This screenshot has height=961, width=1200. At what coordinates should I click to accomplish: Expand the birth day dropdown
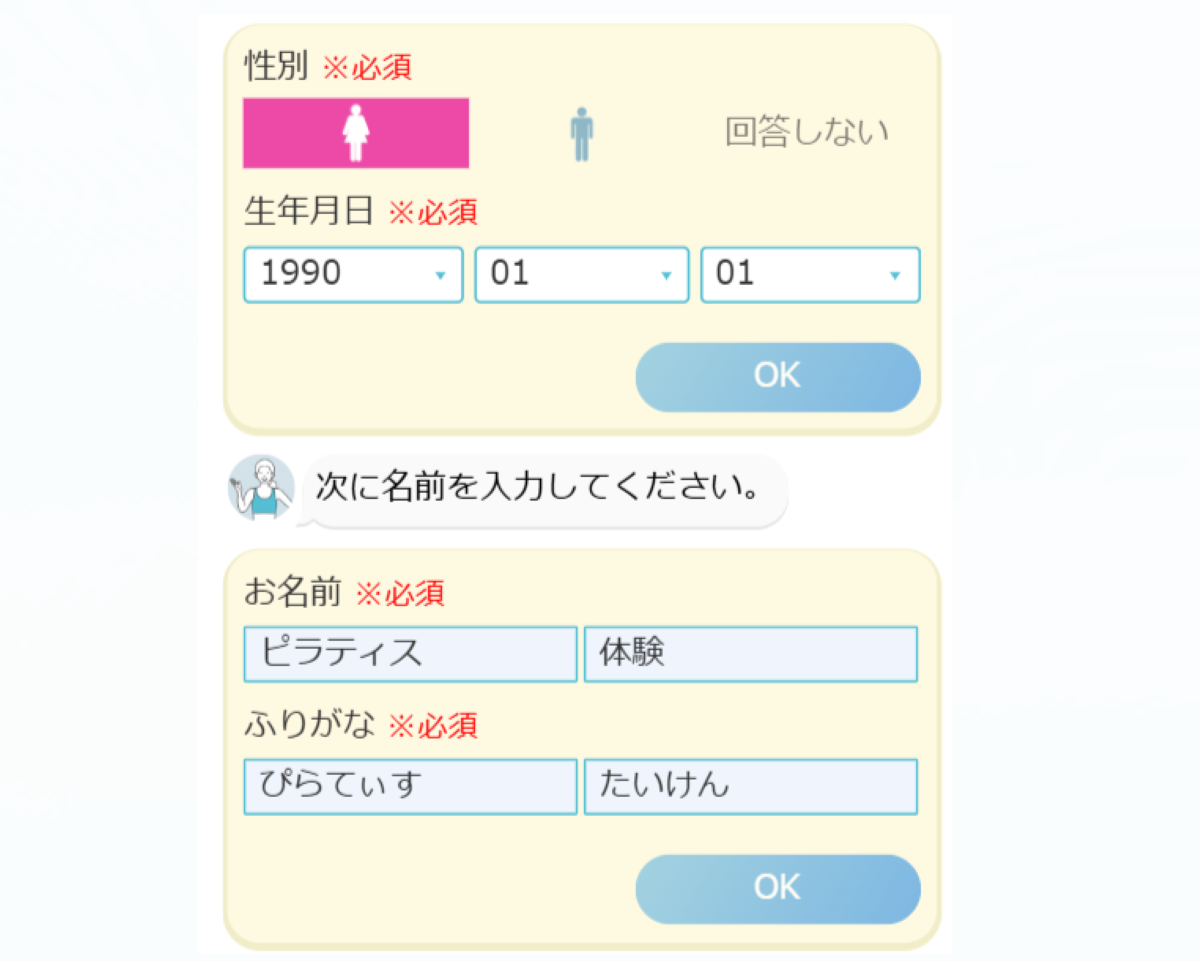810,275
